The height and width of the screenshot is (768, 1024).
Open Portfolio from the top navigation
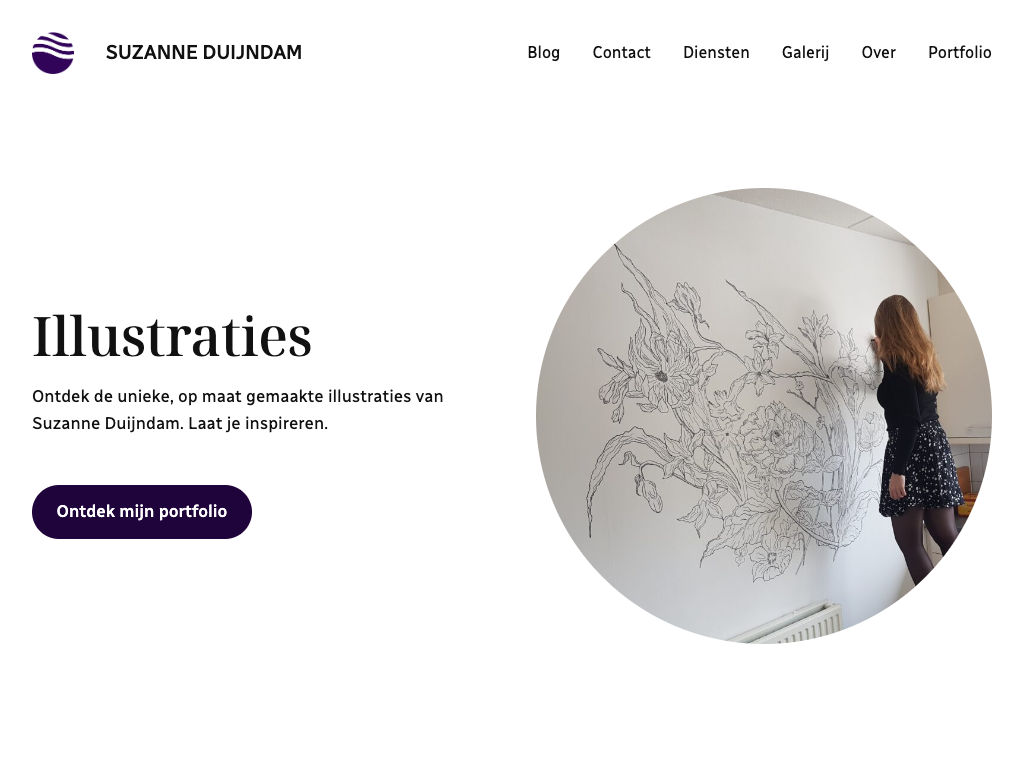click(959, 52)
